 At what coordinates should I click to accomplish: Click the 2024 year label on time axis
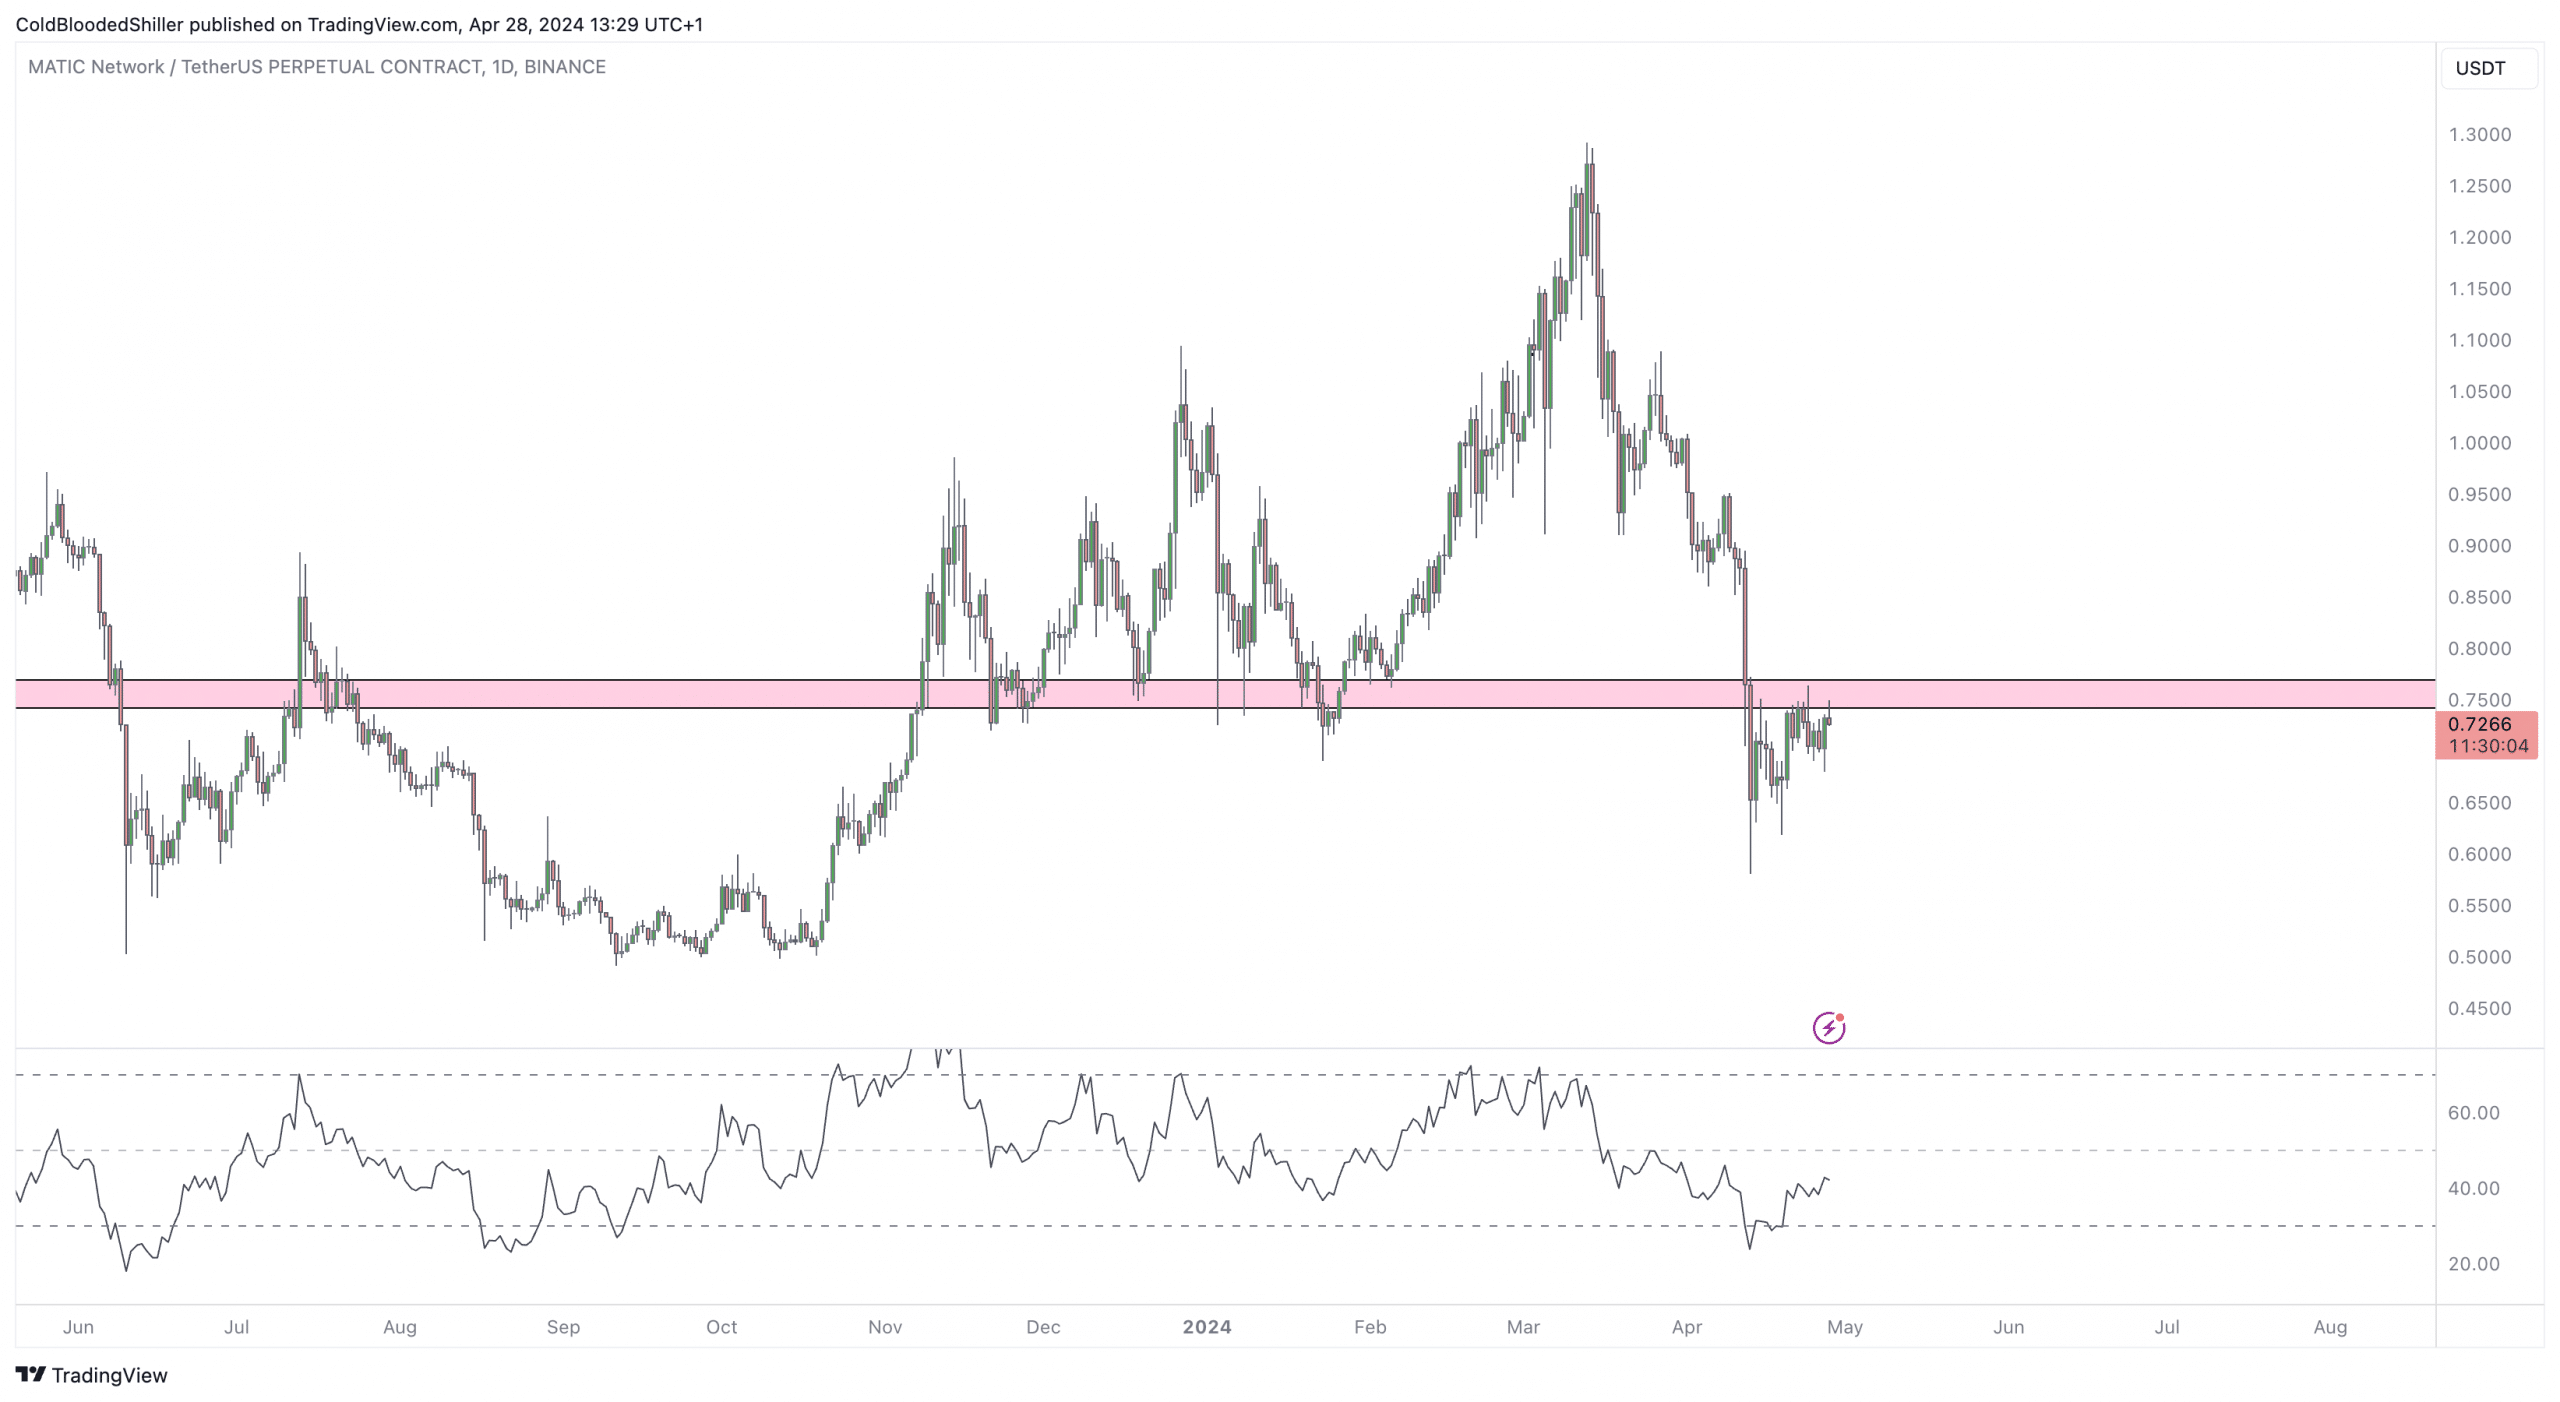coord(1206,1327)
